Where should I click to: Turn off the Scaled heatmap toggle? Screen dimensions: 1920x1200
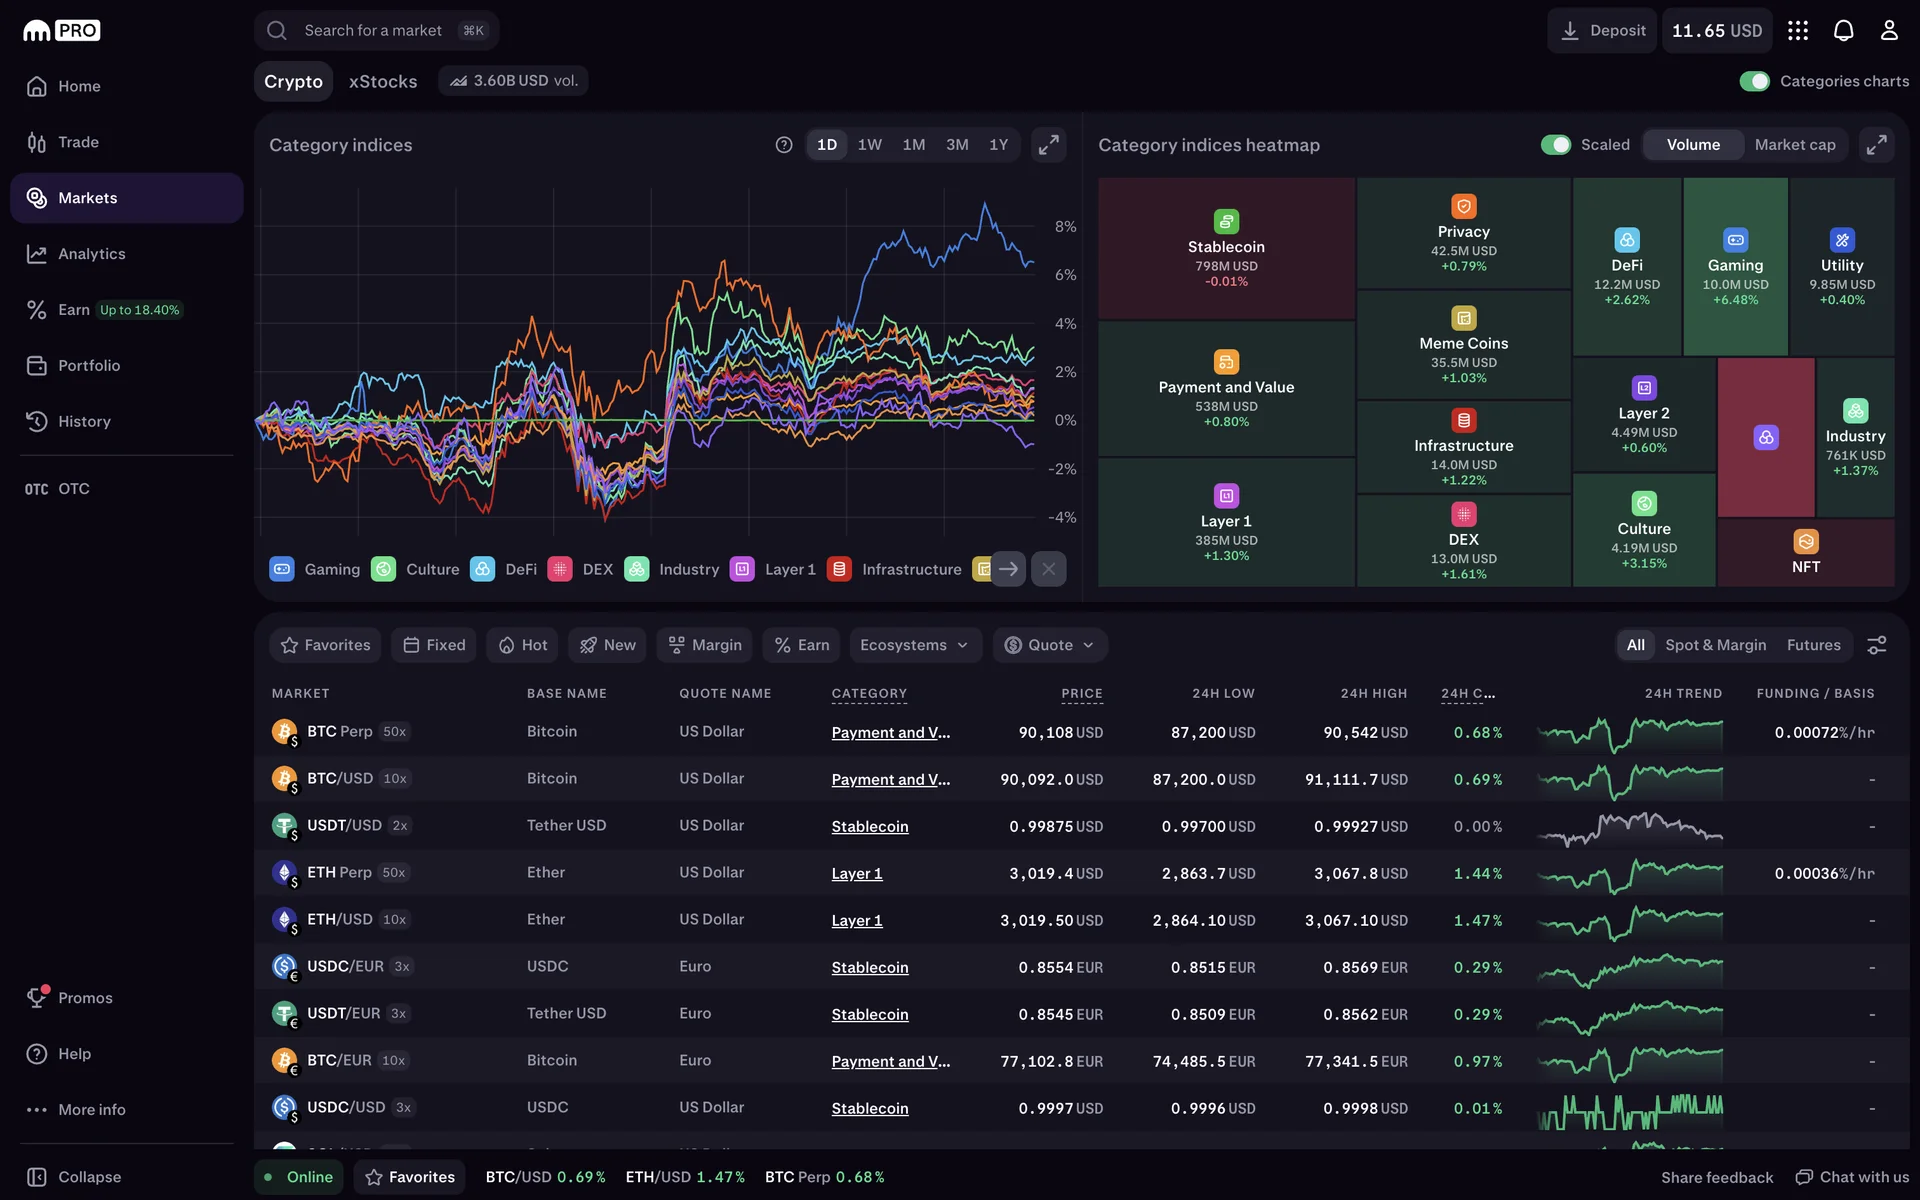(x=1555, y=145)
